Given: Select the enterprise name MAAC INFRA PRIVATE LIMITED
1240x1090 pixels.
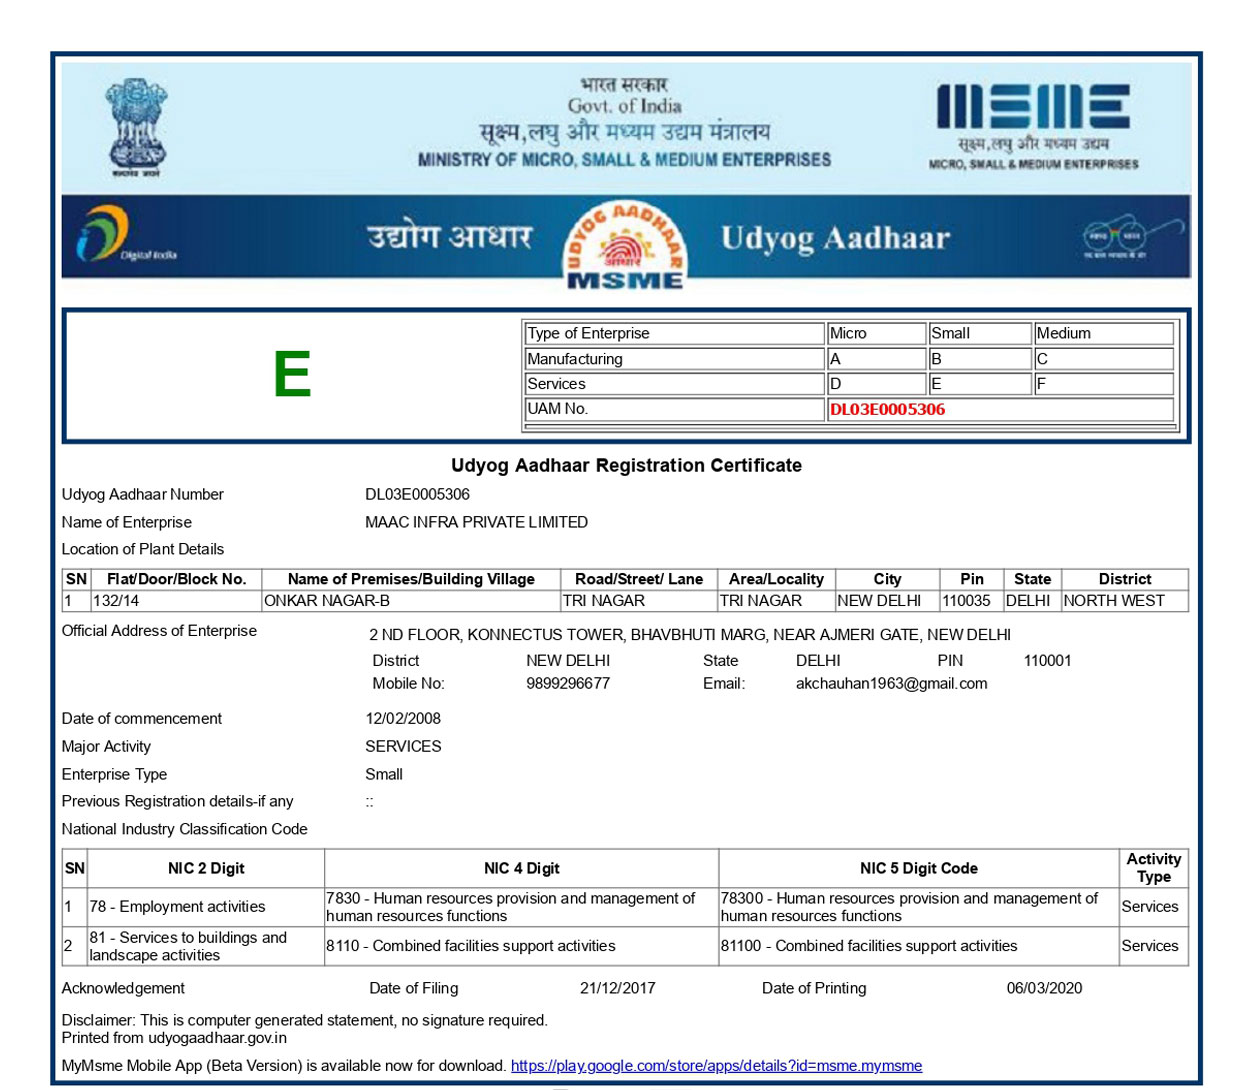Looking at the screenshot, I should [x=476, y=522].
